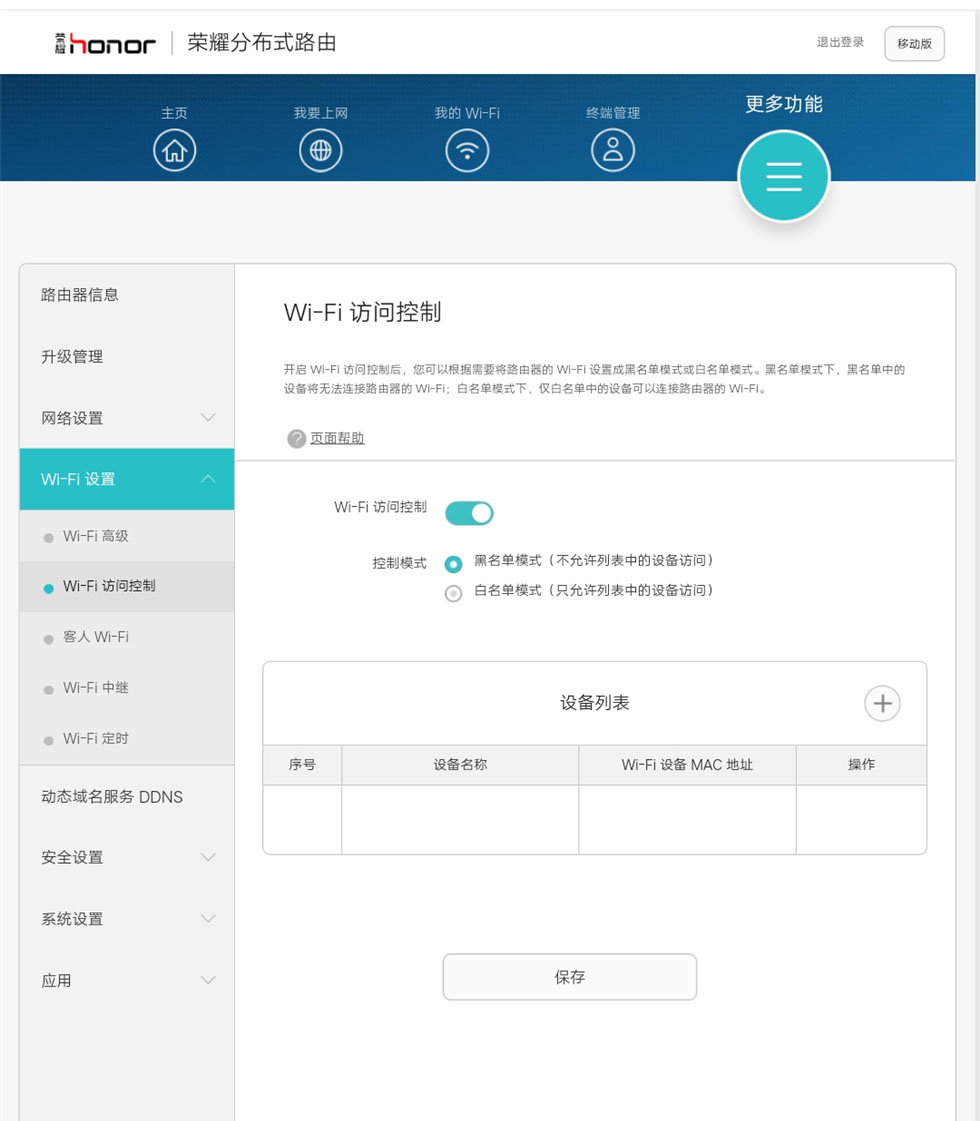Select blacklist mode (黑名单模式) radio button

tap(453, 564)
